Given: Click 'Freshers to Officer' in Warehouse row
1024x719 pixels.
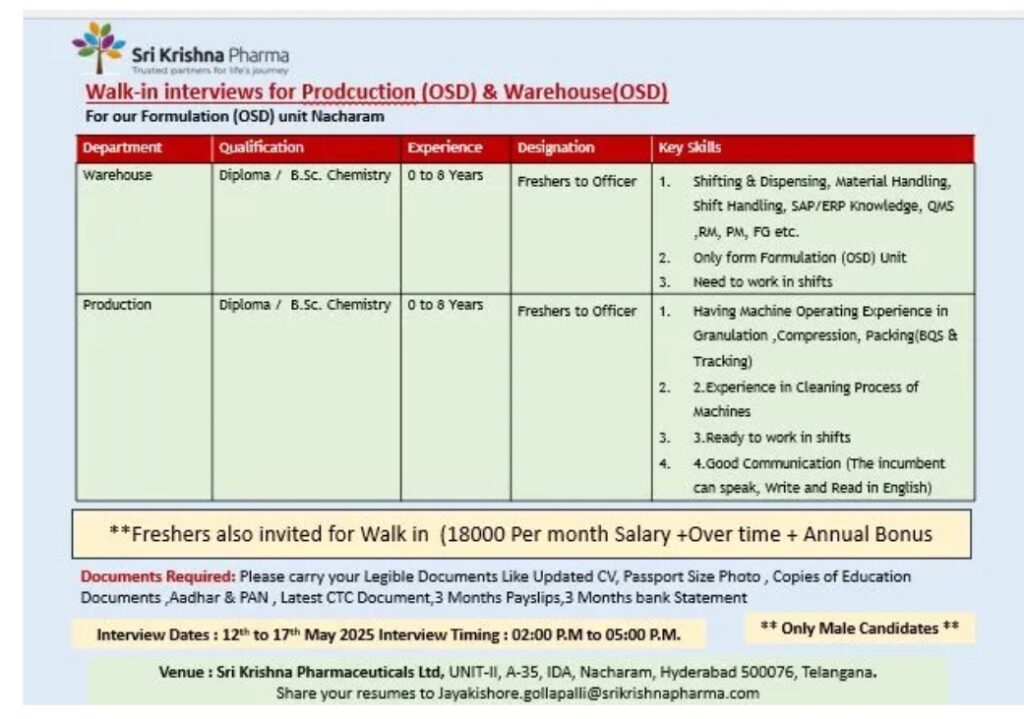Looking at the screenshot, I should 577,182.
